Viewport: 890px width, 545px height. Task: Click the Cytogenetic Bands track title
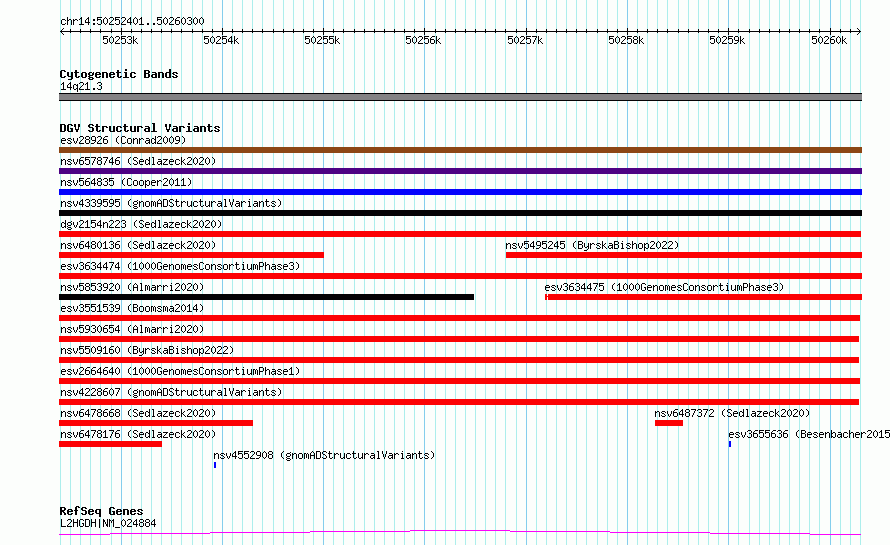119,74
